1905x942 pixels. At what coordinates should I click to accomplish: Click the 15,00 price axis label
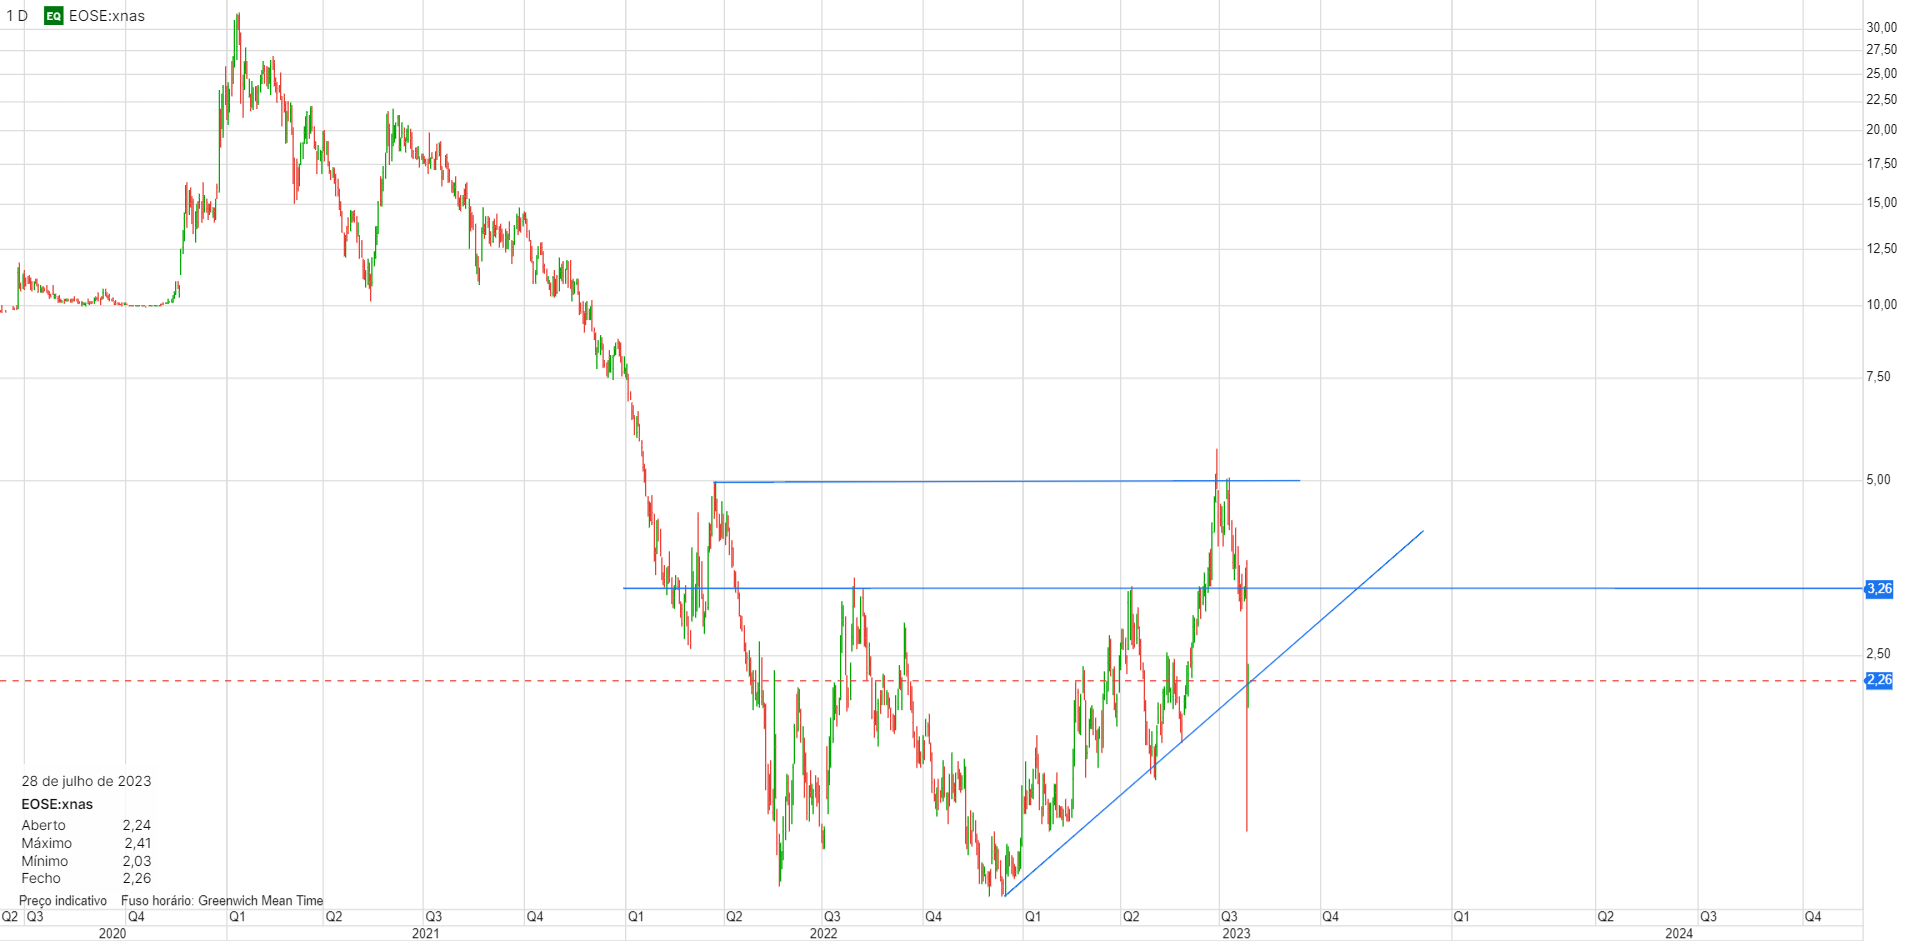pos(1881,203)
